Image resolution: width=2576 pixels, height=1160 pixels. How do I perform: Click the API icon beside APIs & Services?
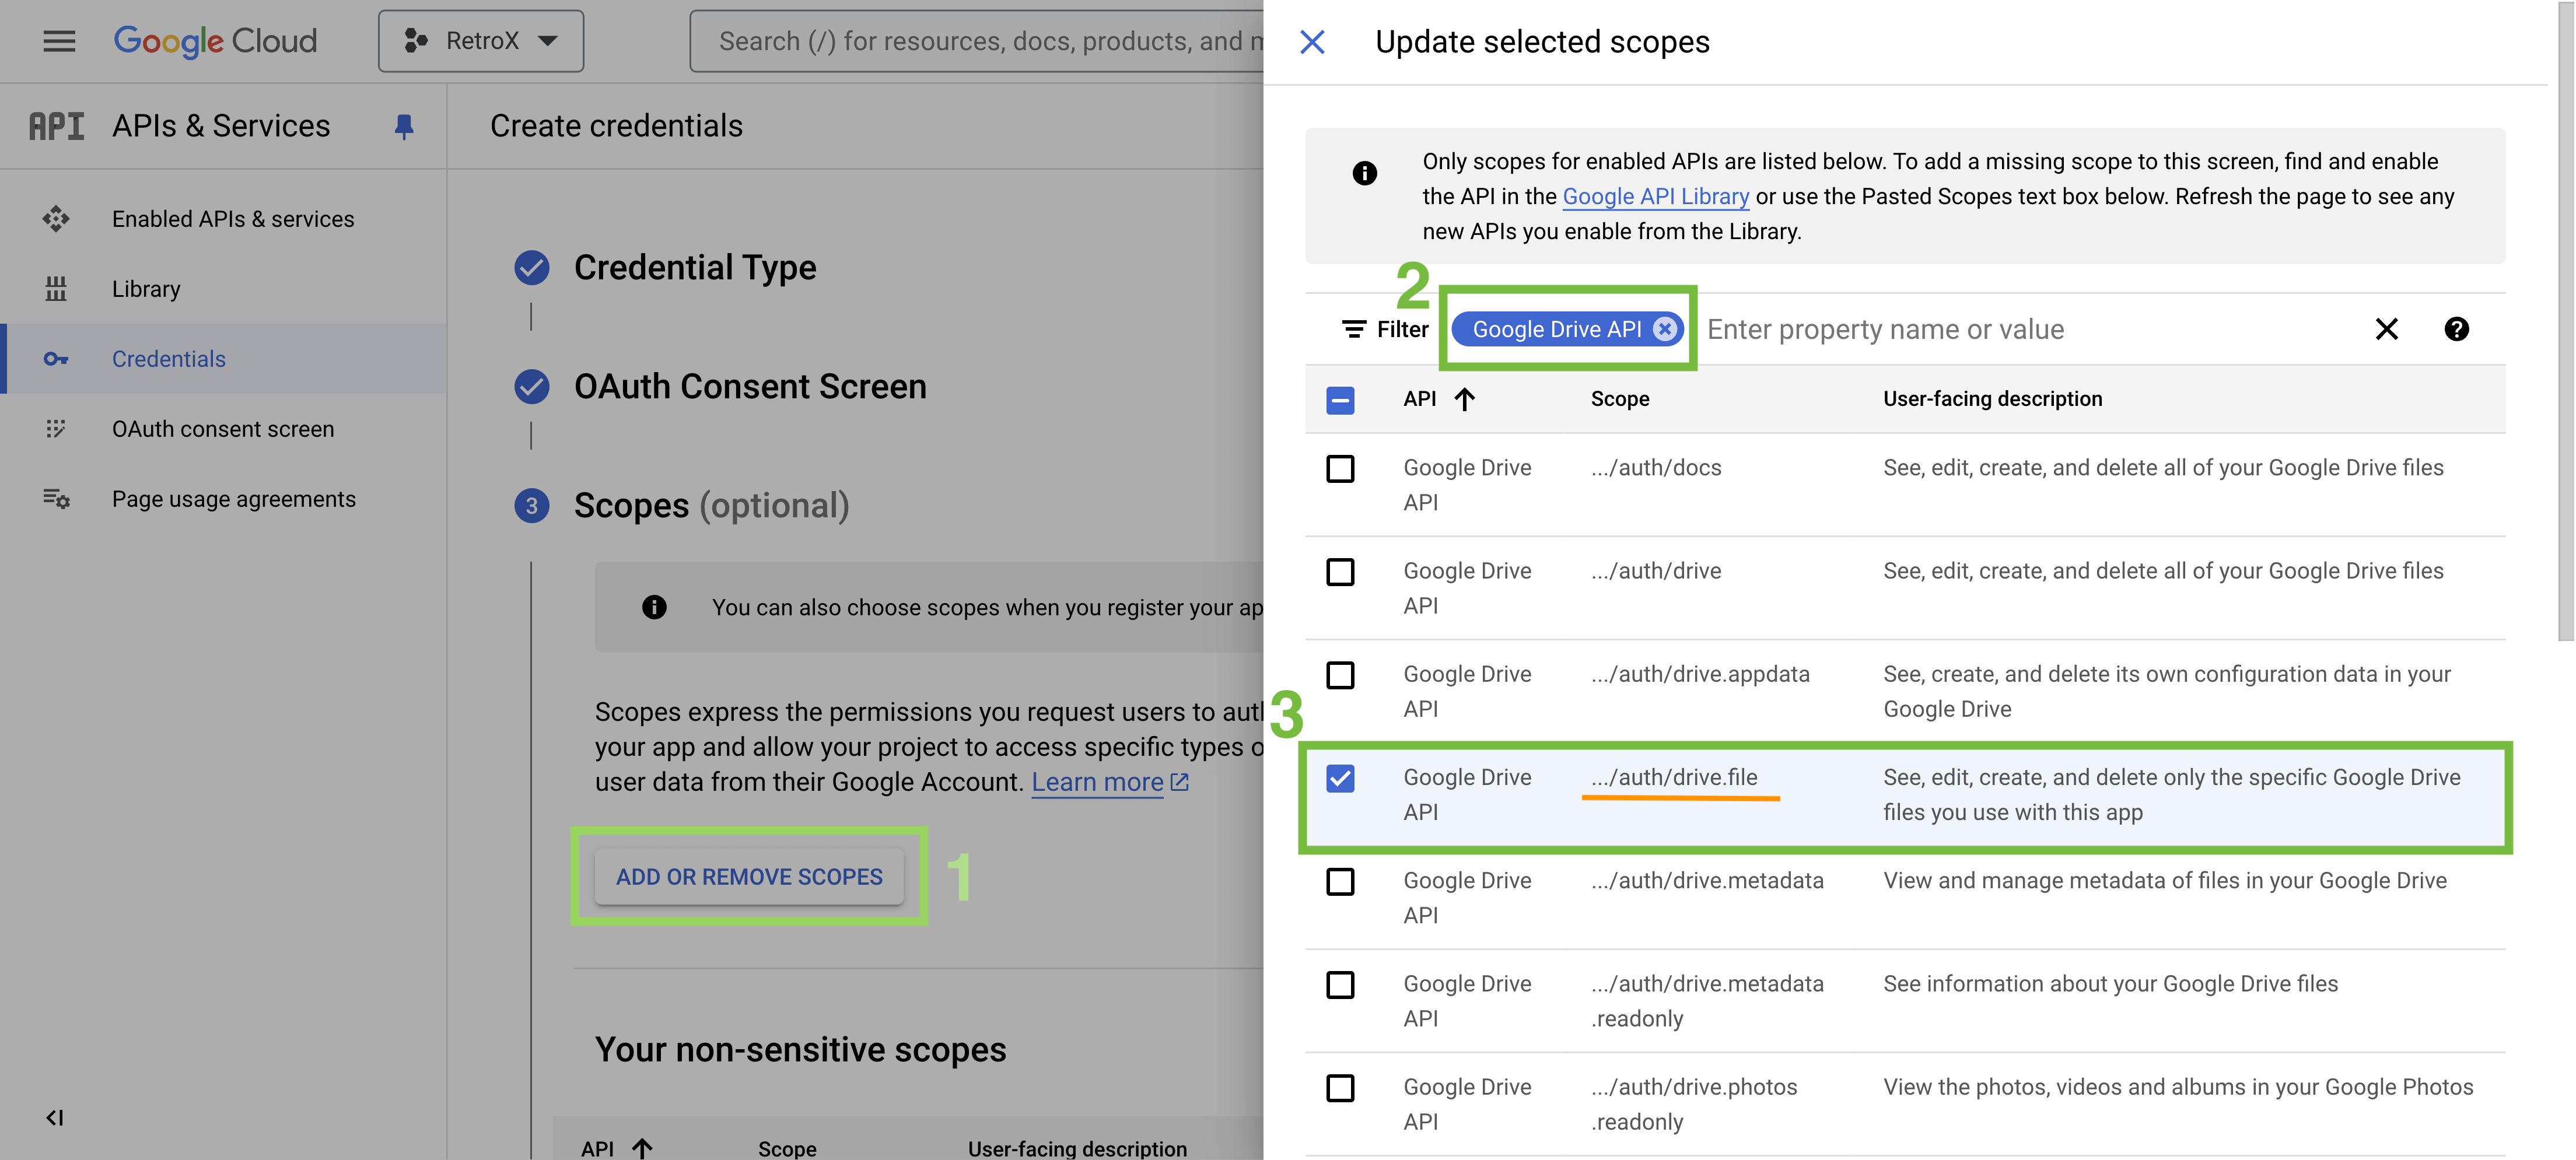click(56, 126)
